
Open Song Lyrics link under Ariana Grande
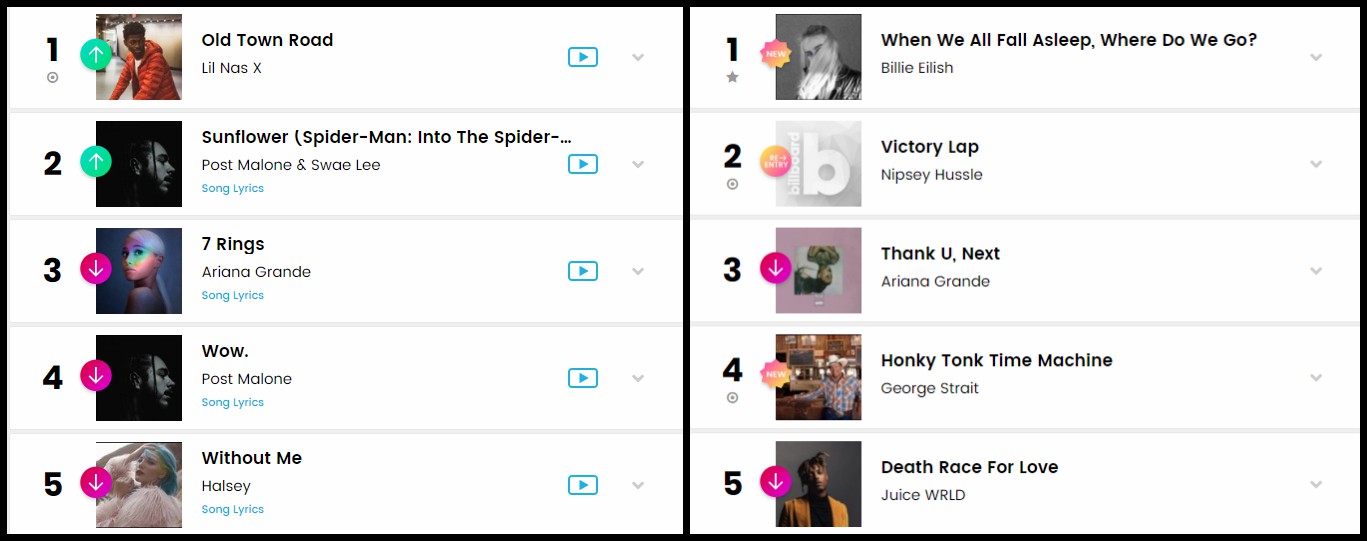233,295
